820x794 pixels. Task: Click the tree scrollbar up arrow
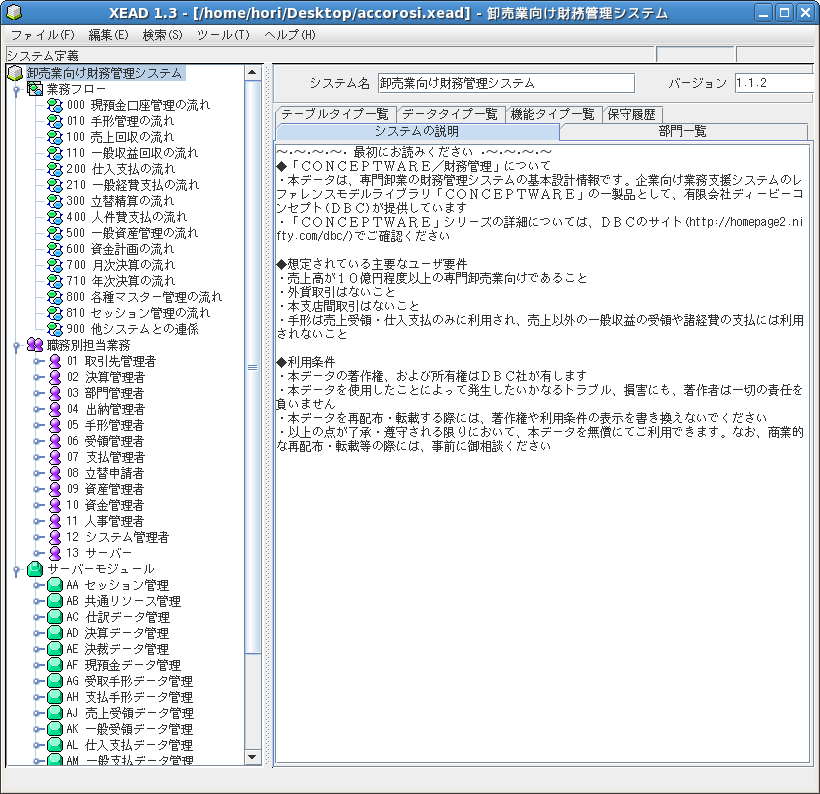[253, 73]
